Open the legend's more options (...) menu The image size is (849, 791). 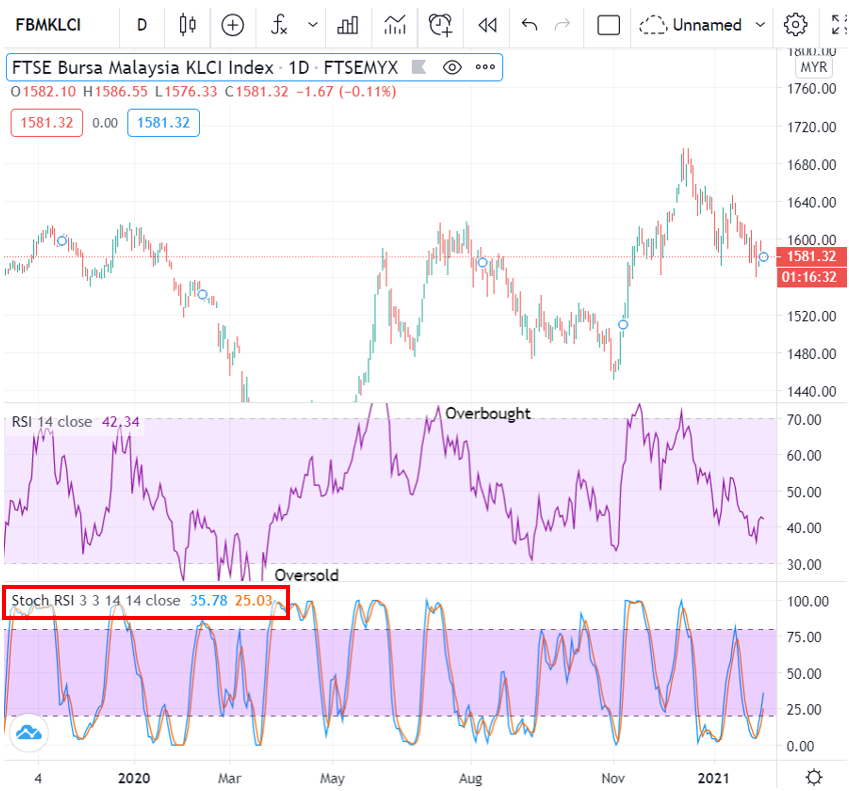pyautogui.click(x=485, y=67)
